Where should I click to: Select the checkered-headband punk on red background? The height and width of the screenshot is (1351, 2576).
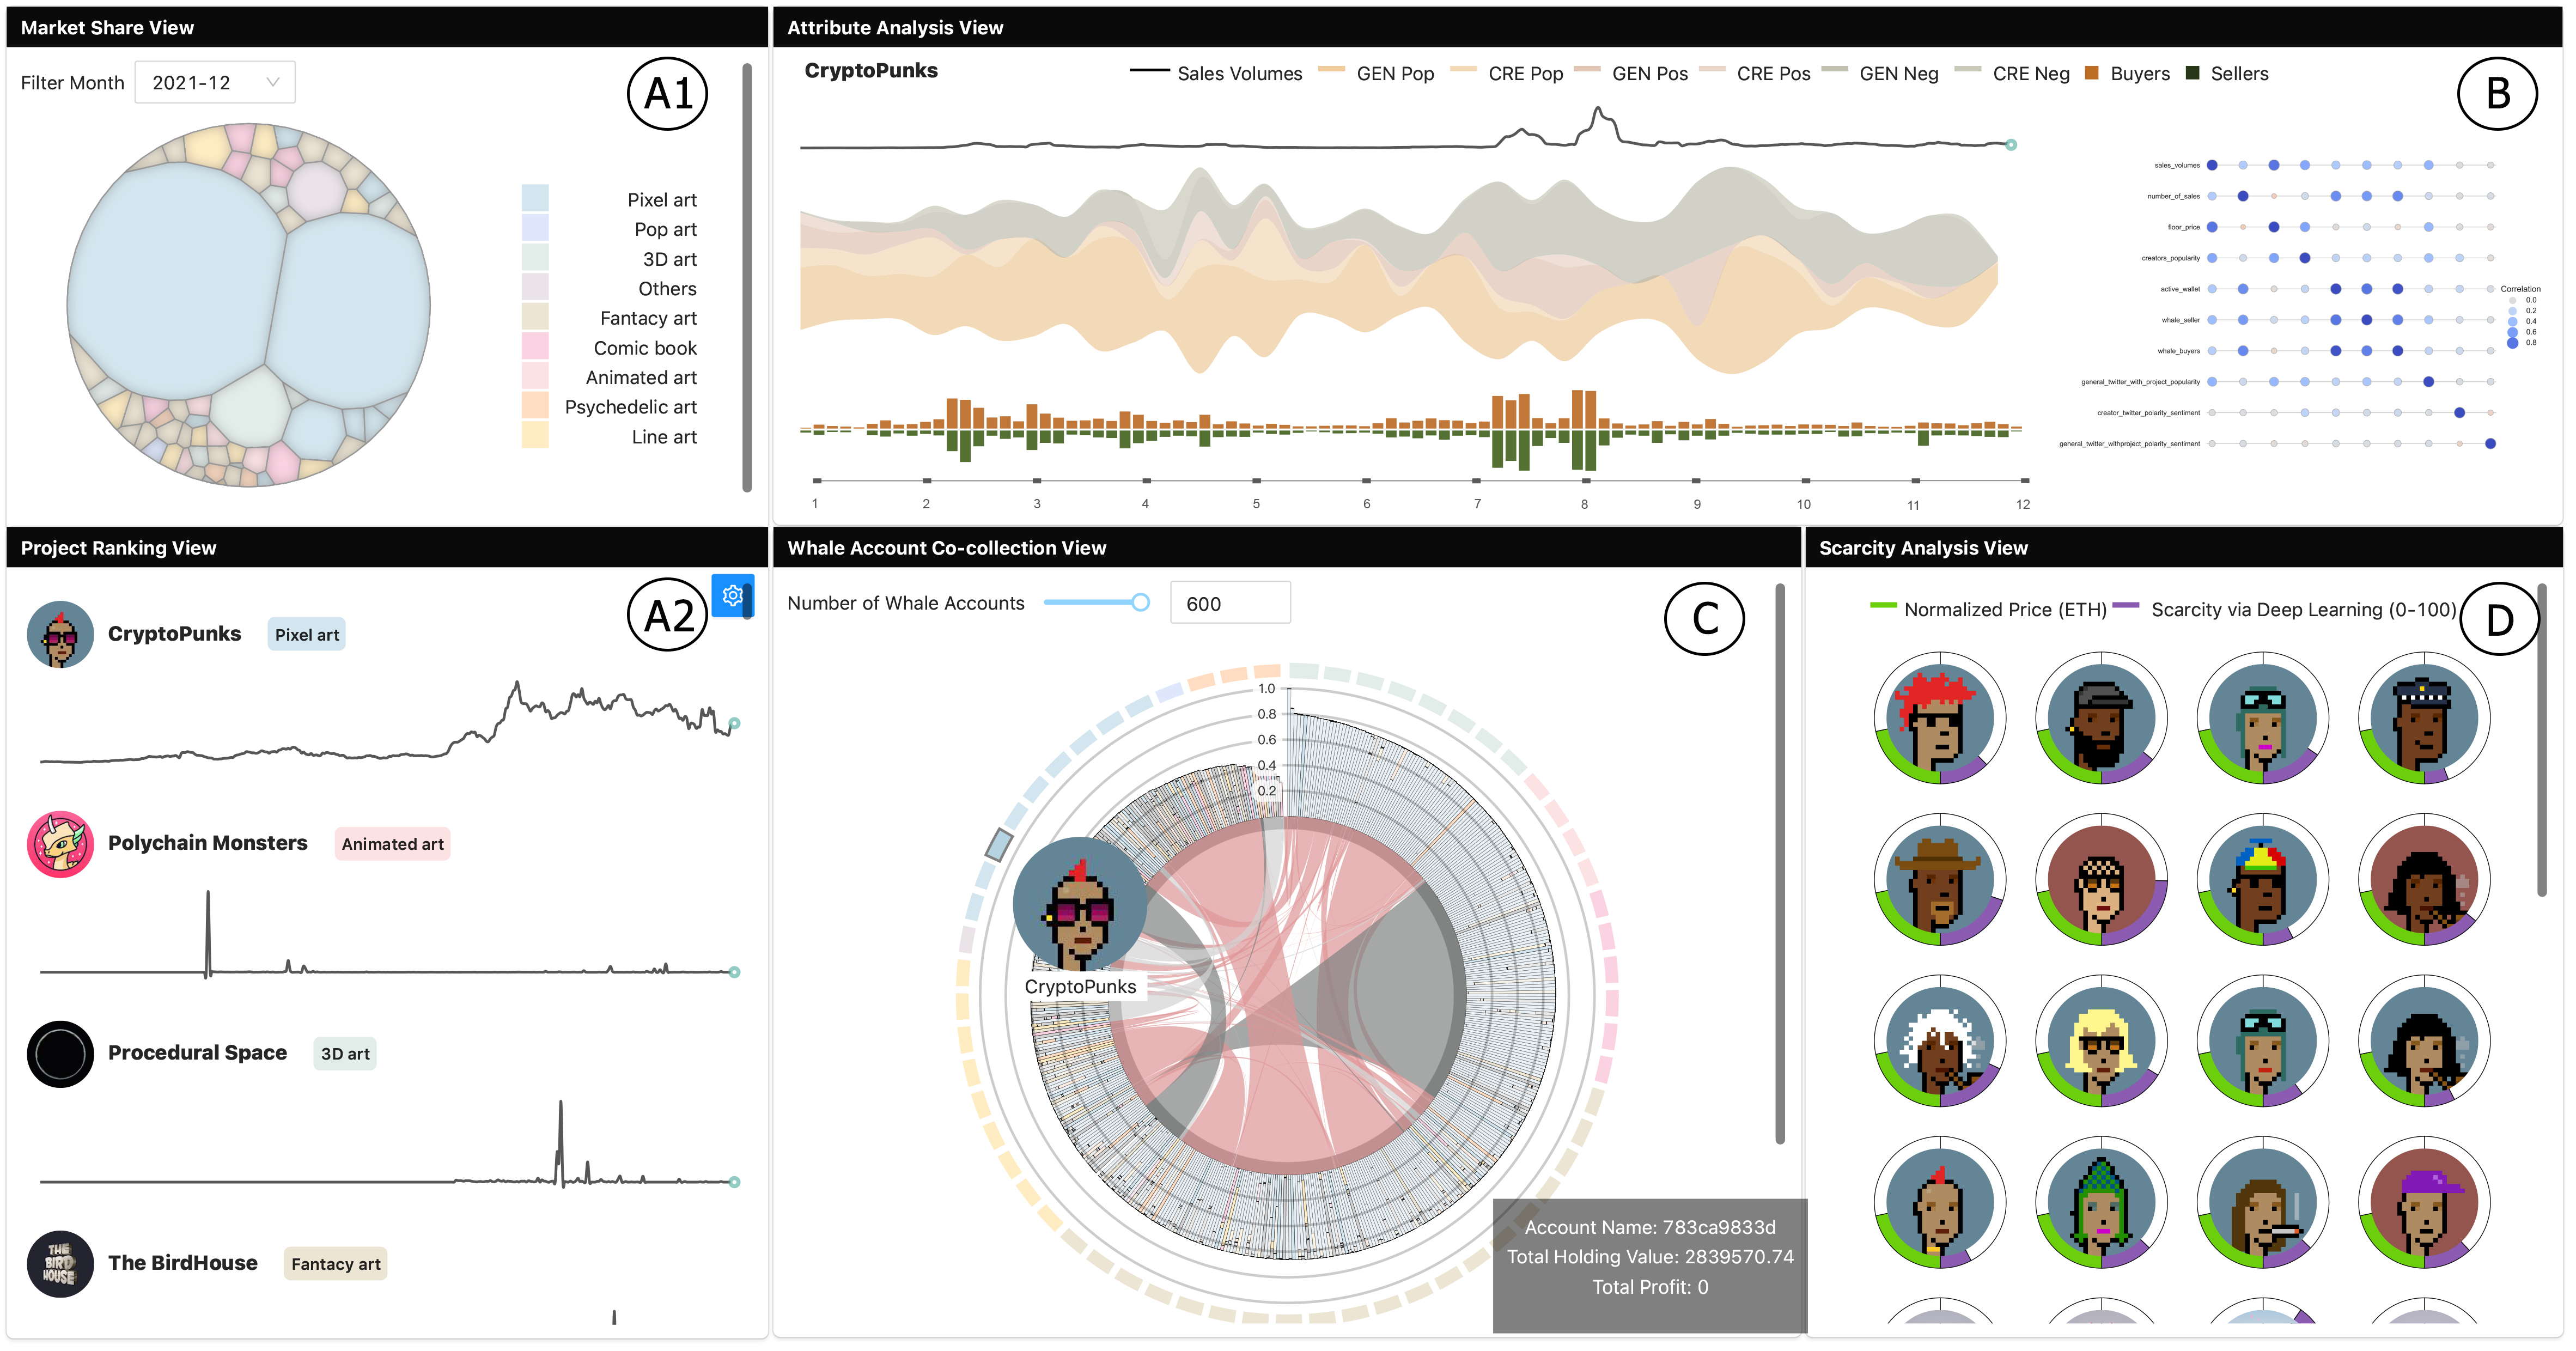coord(2101,879)
